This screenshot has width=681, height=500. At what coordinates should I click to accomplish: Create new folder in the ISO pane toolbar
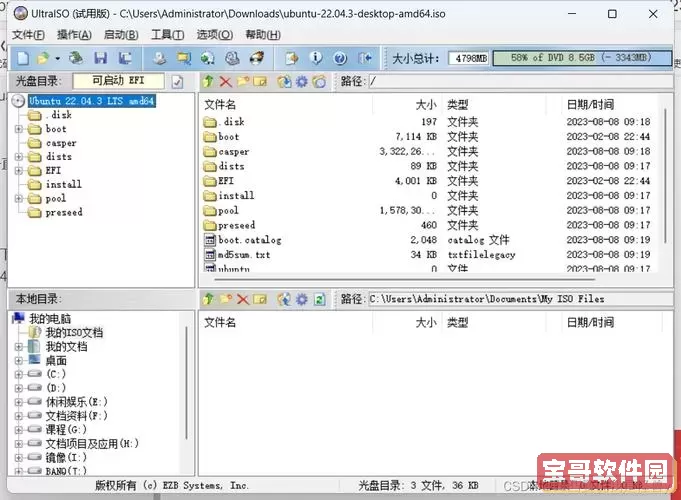coord(243,81)
